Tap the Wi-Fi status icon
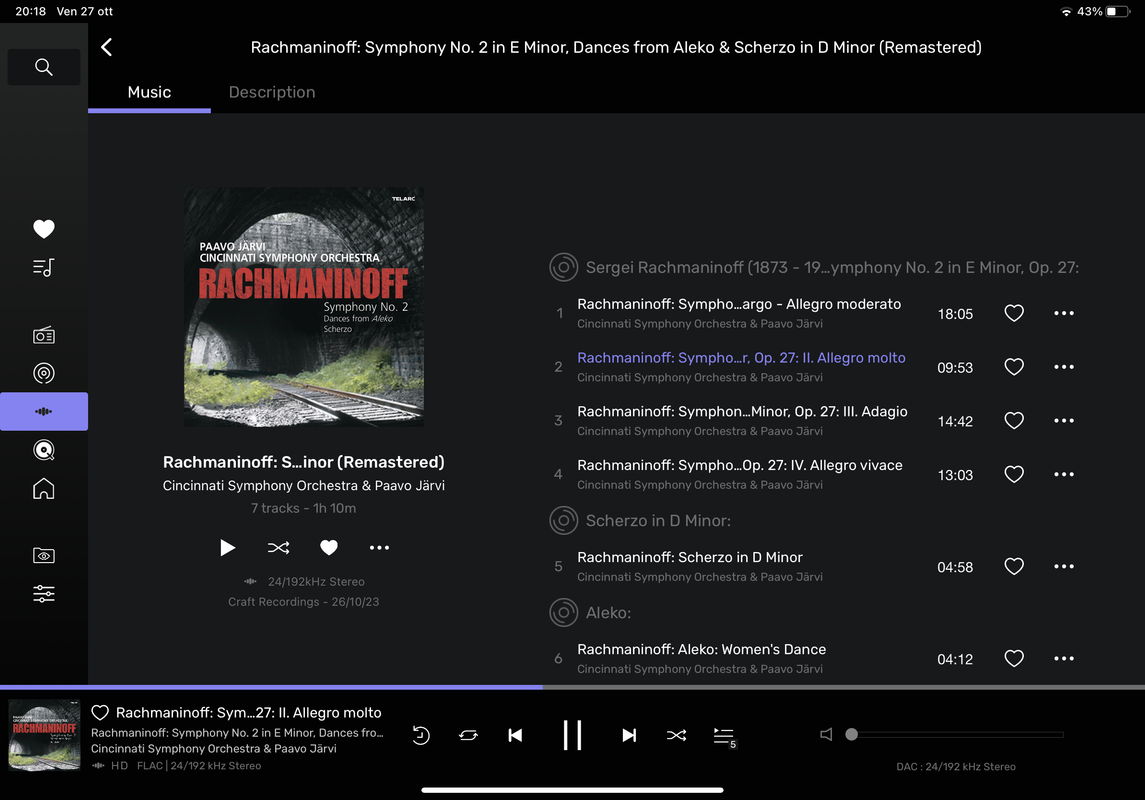 click(1065, 12)
